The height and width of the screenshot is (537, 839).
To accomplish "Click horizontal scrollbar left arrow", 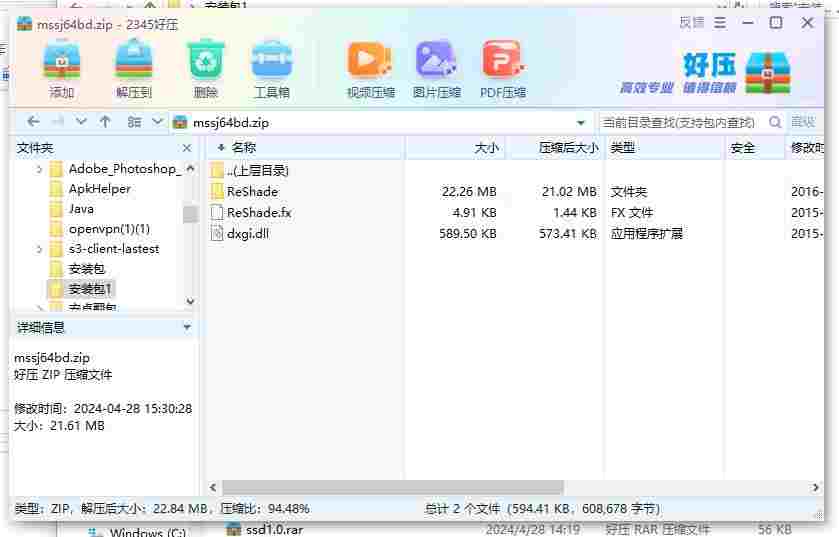I will (213, 487).
